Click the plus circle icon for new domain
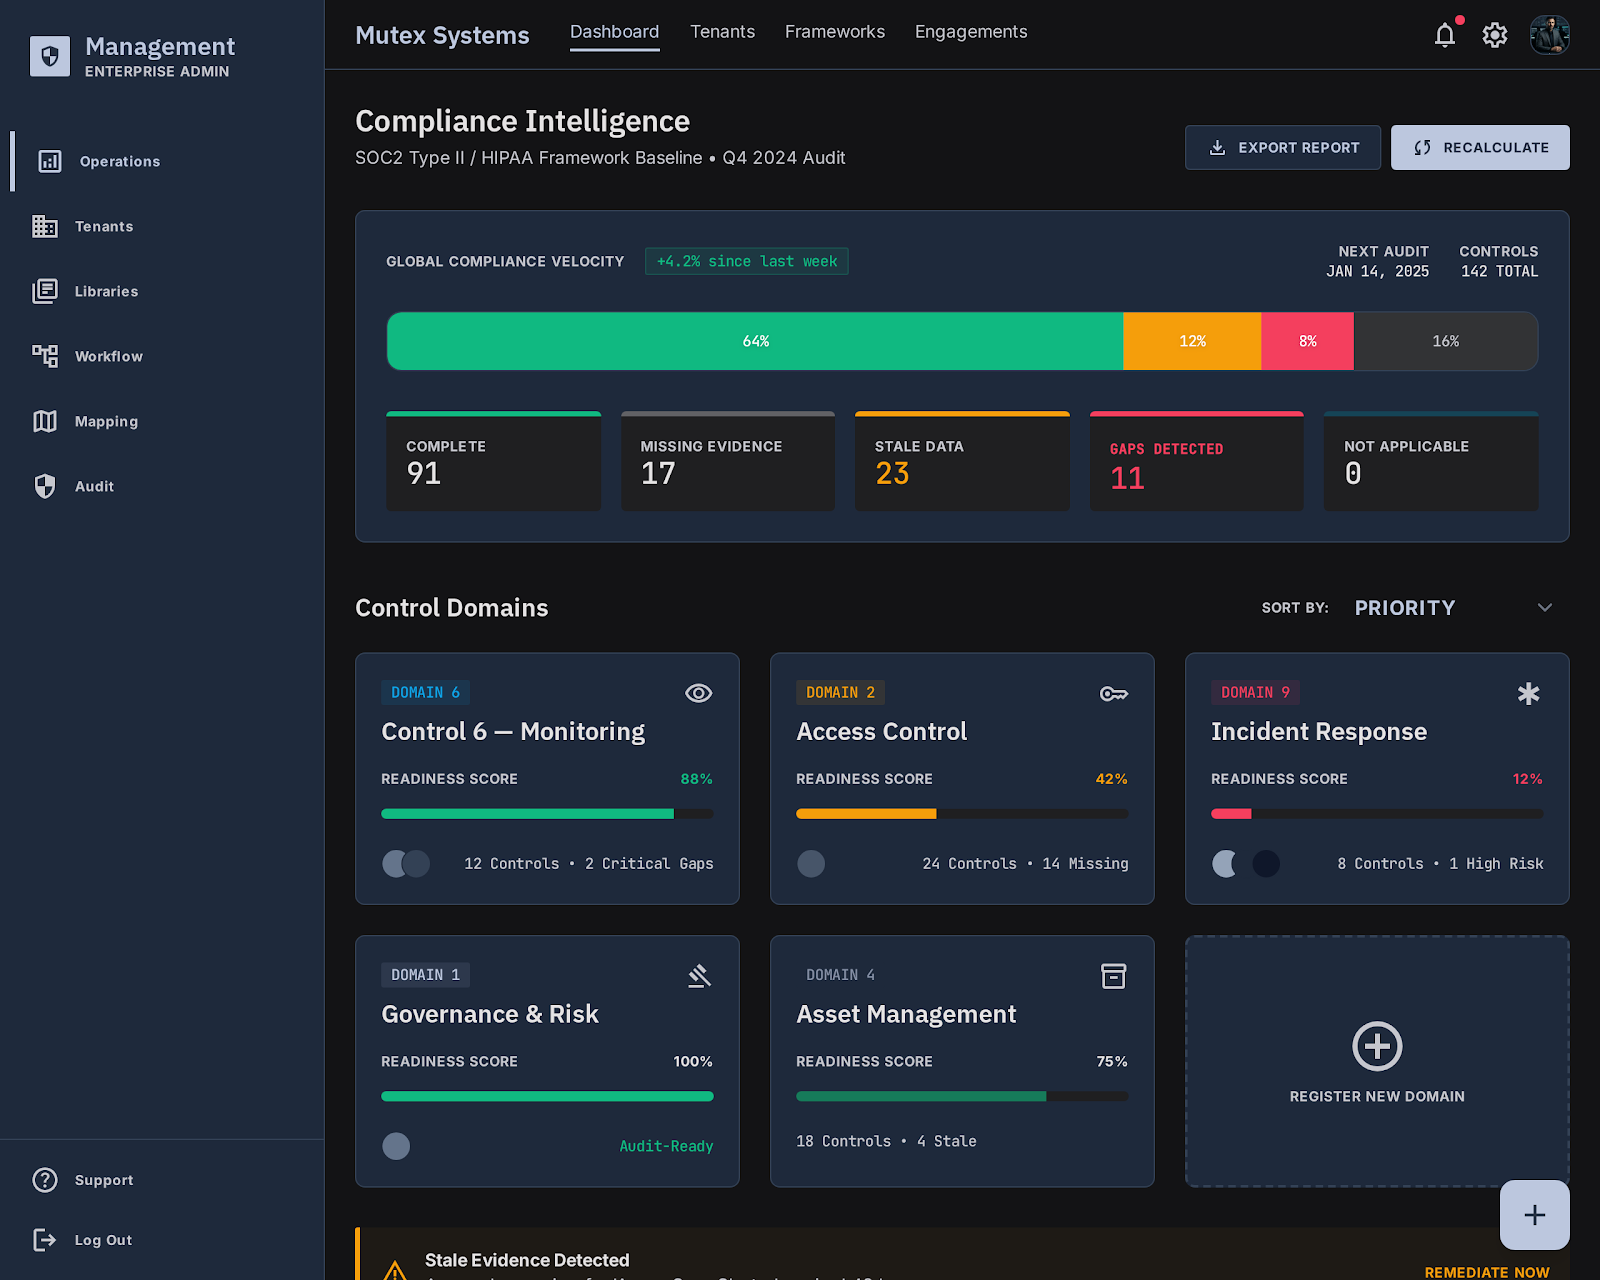This screenshot has width=1600, height=1280. 1377,1046
